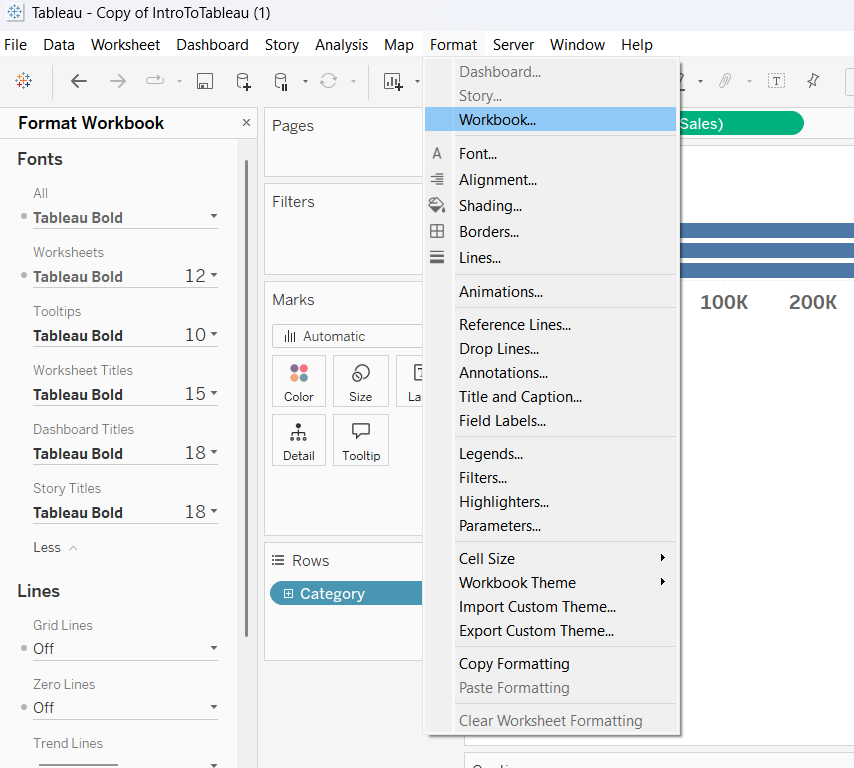Click the Pause Auto Updates icon
Screen dimensions: 854x768
point(281,81)
